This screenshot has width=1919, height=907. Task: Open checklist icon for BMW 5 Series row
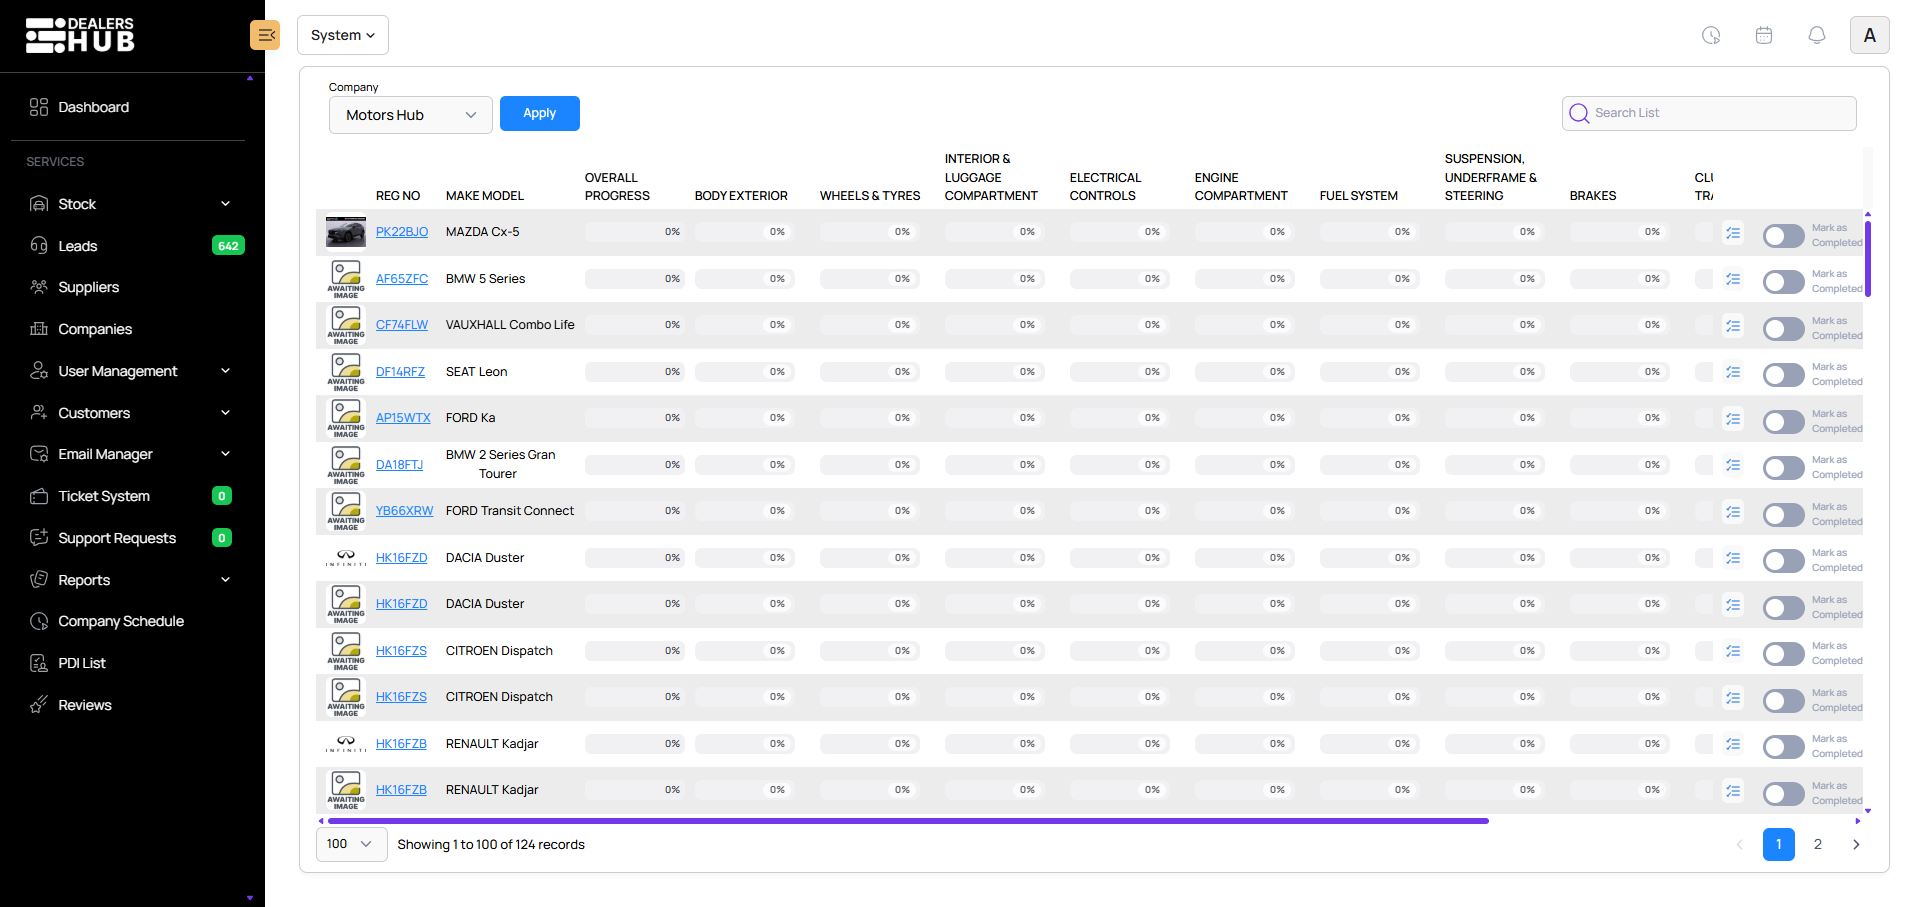click(x=1733, y=280)
